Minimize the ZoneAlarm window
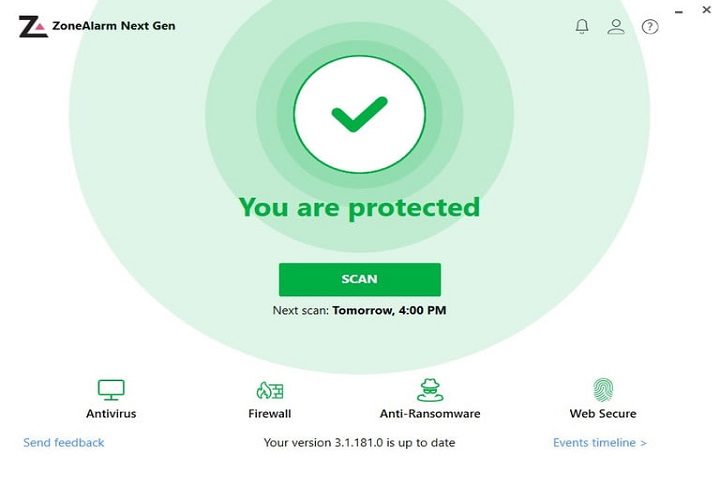 tap(679, 11)
